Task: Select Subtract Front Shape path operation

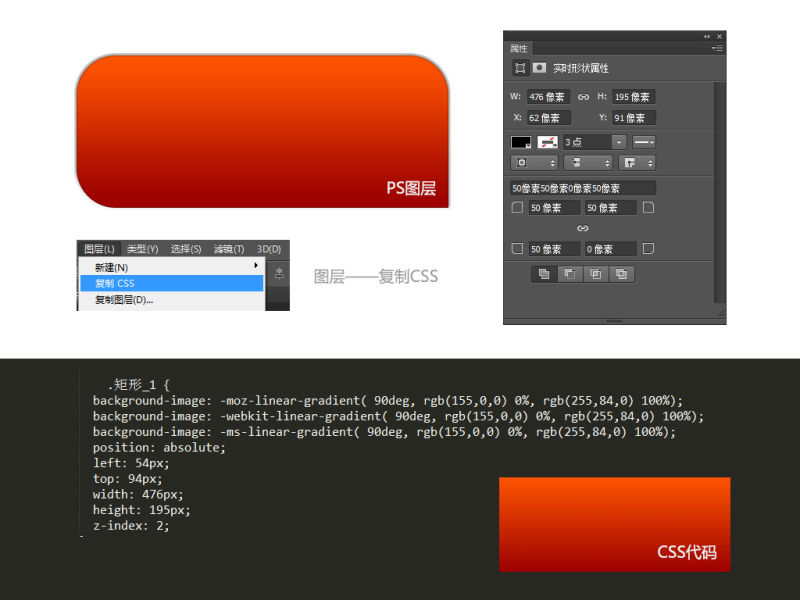Action: coord(569,274)
